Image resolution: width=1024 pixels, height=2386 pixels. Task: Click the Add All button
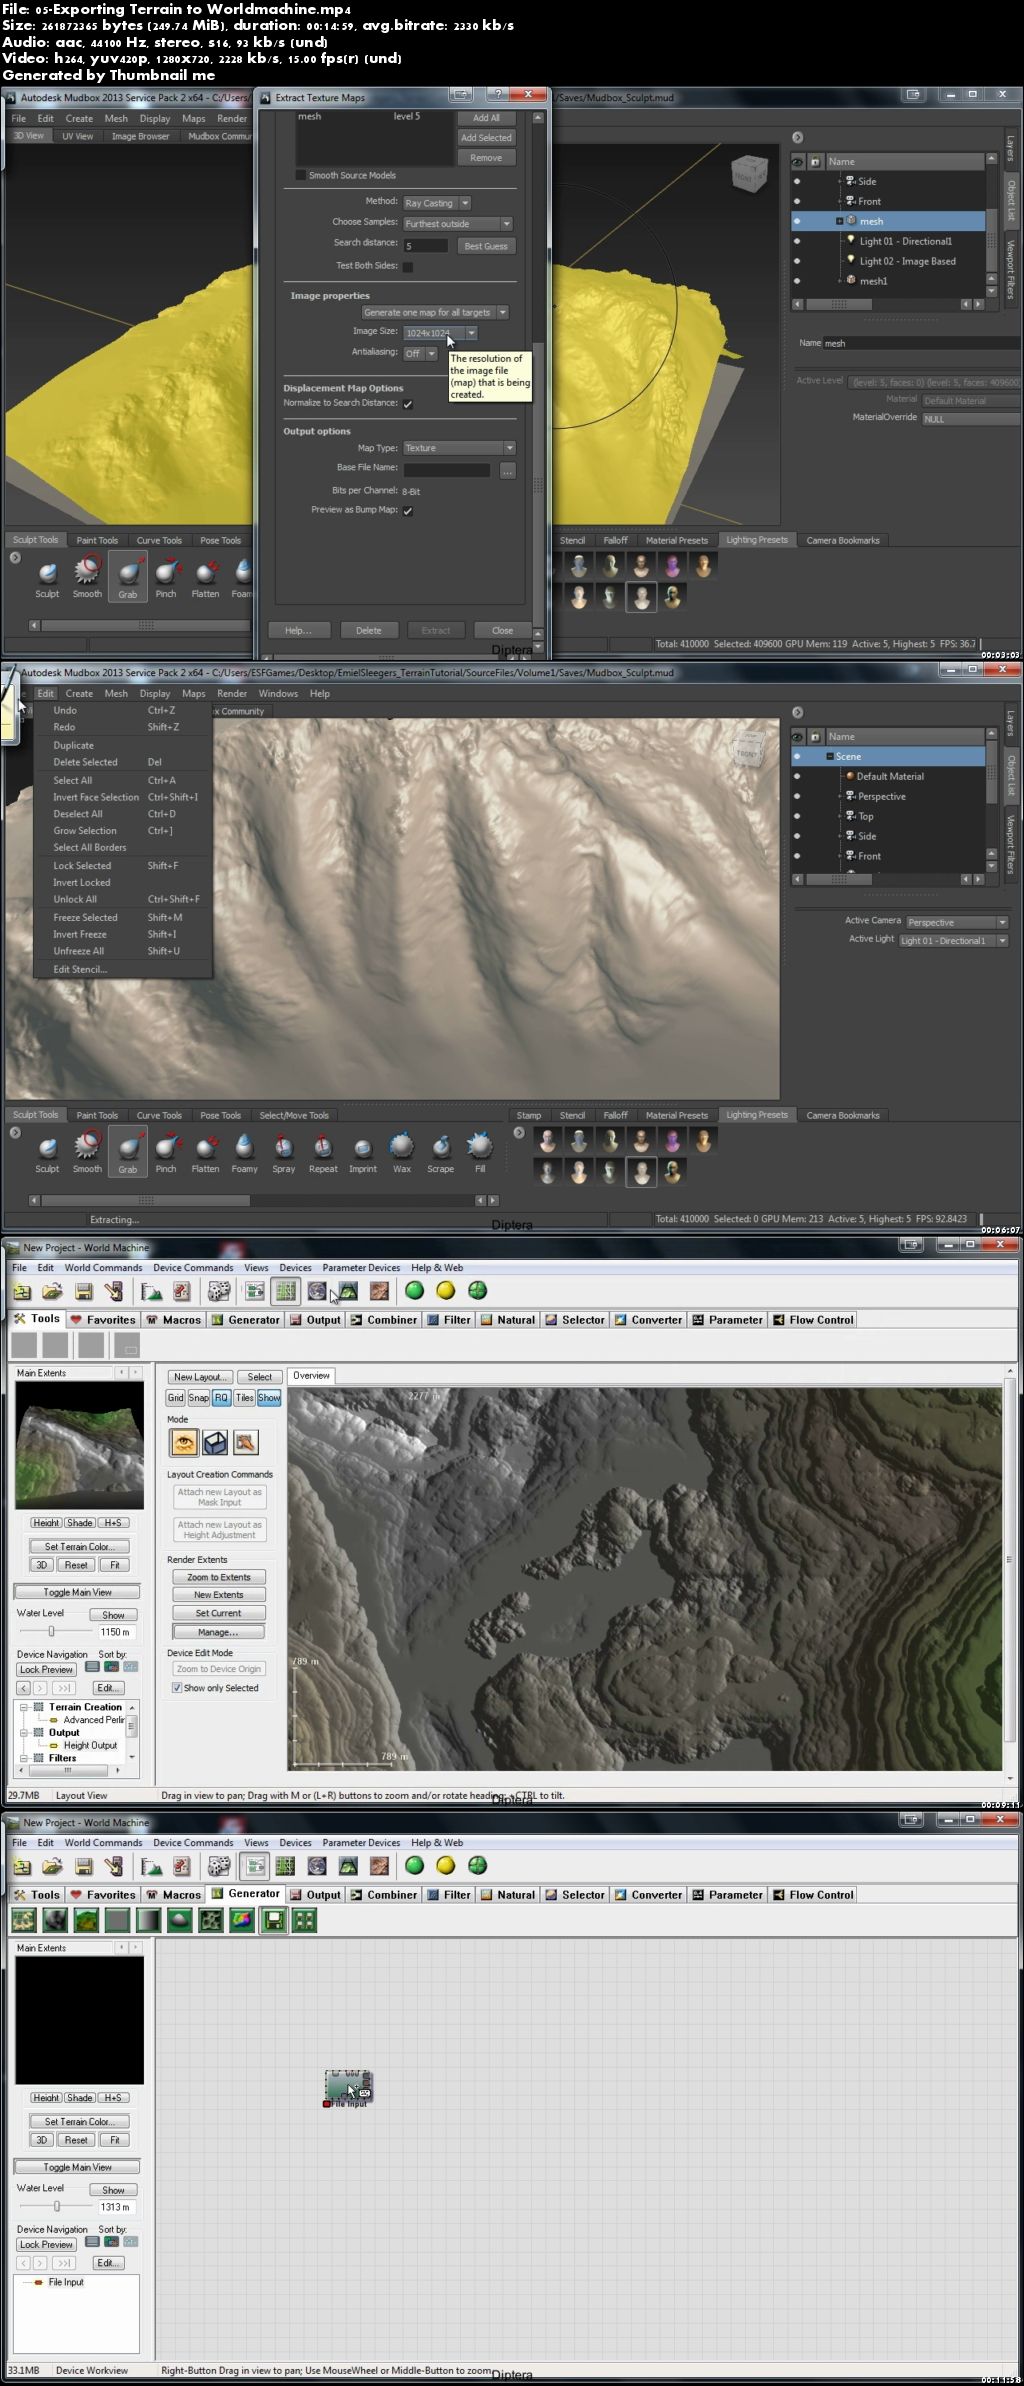coord(487,118)
